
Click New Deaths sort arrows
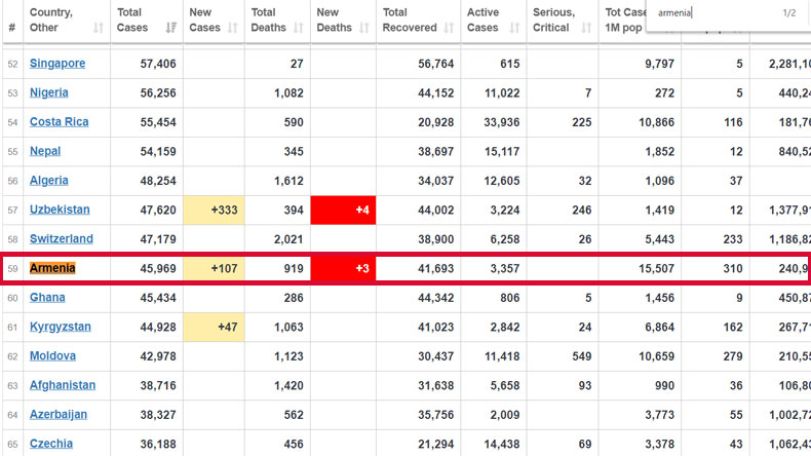[x=364, y=28]
